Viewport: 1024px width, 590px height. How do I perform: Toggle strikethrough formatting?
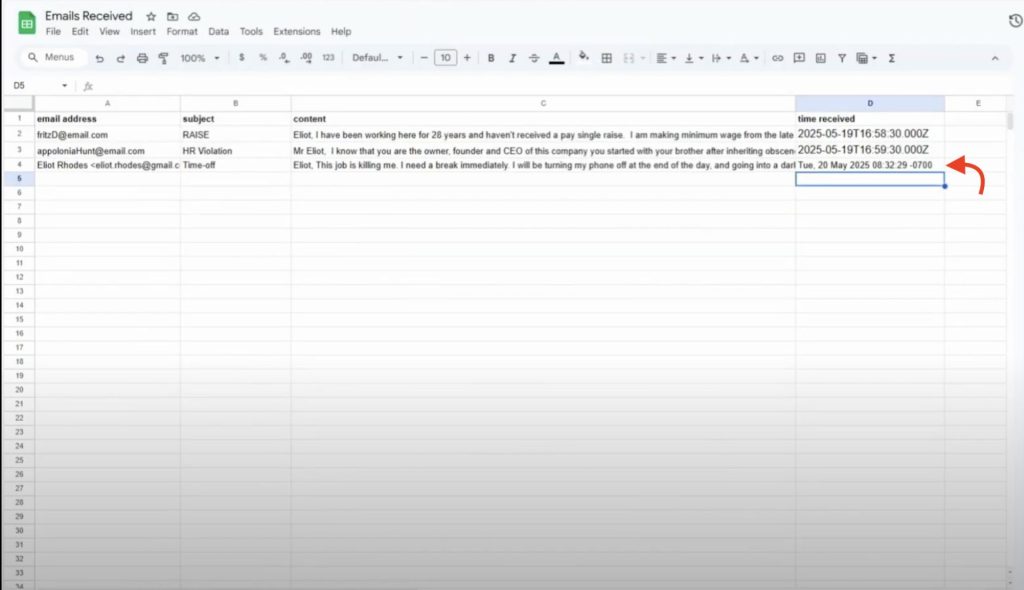coord(534,57)
